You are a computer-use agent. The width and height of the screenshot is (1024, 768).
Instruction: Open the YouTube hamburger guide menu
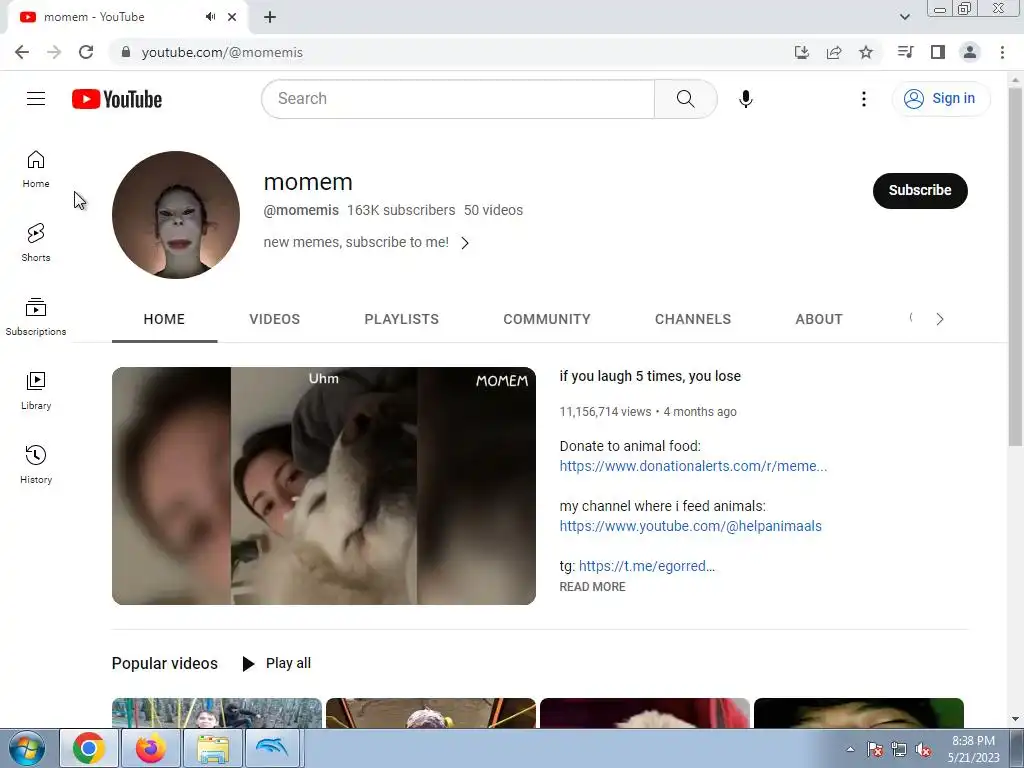pos(36,99)
